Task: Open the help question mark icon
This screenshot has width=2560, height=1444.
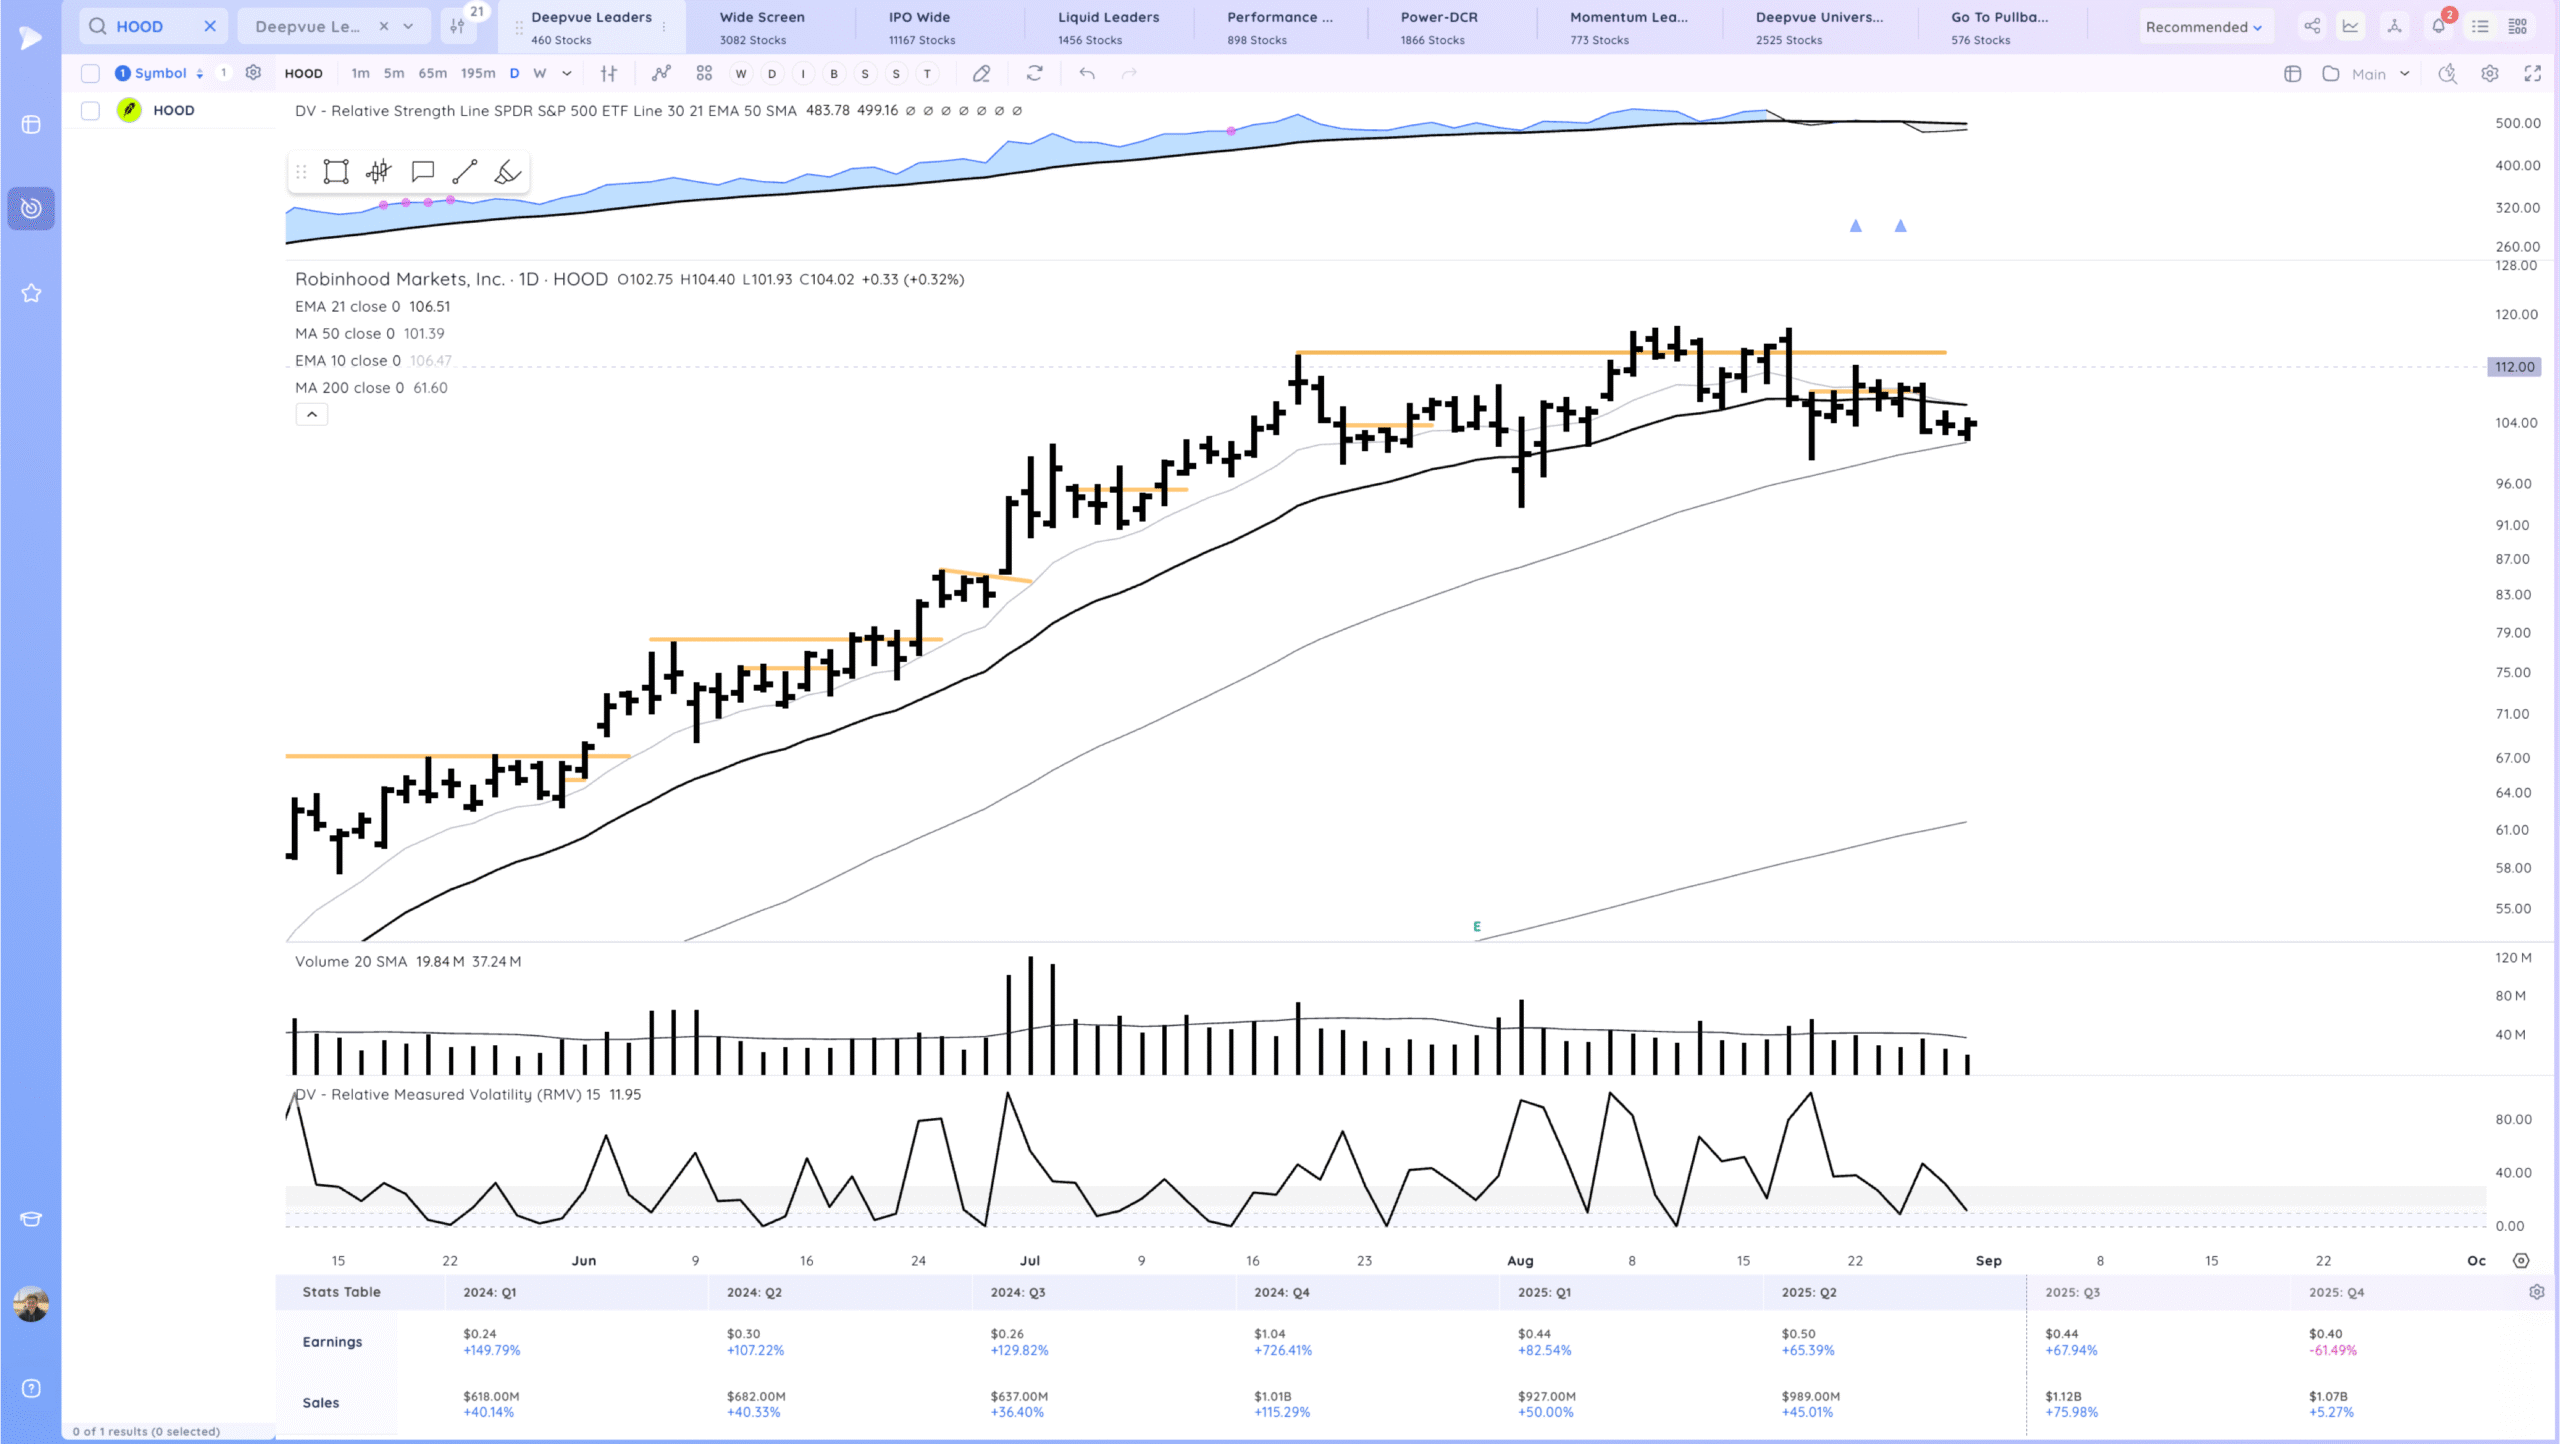Action: tap(31, 1388)
